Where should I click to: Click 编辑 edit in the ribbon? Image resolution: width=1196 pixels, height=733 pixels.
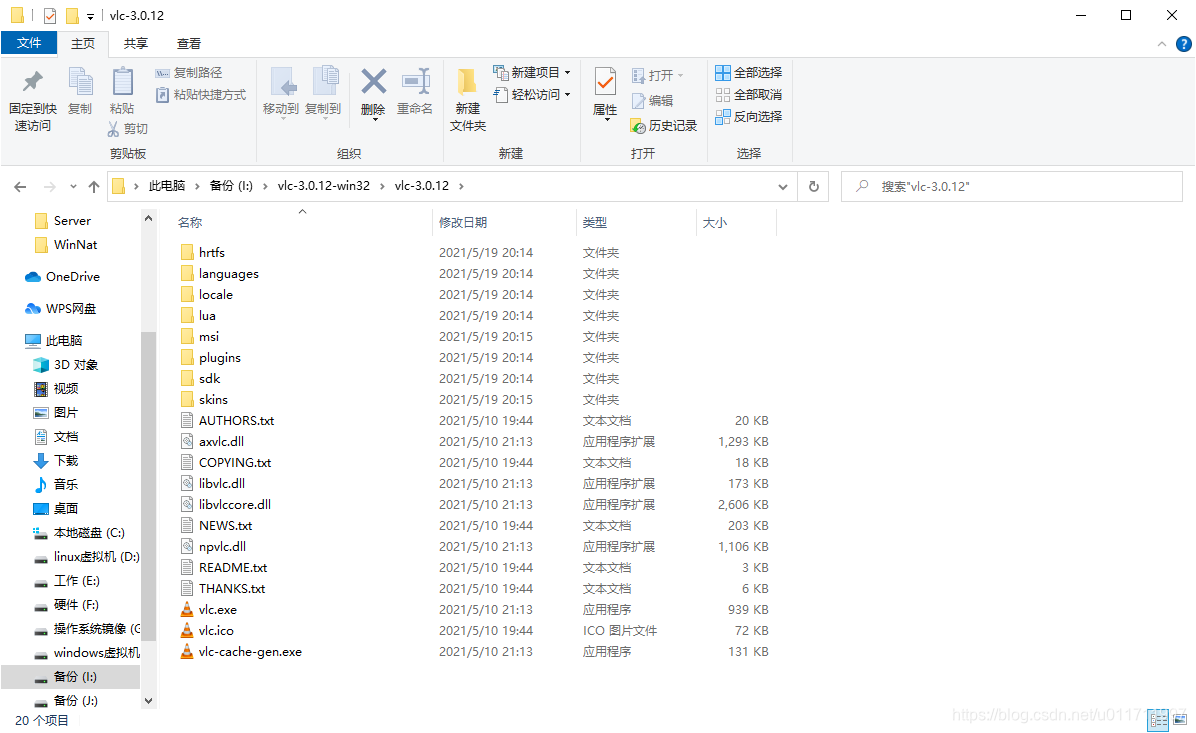click(x=652, y=101)
